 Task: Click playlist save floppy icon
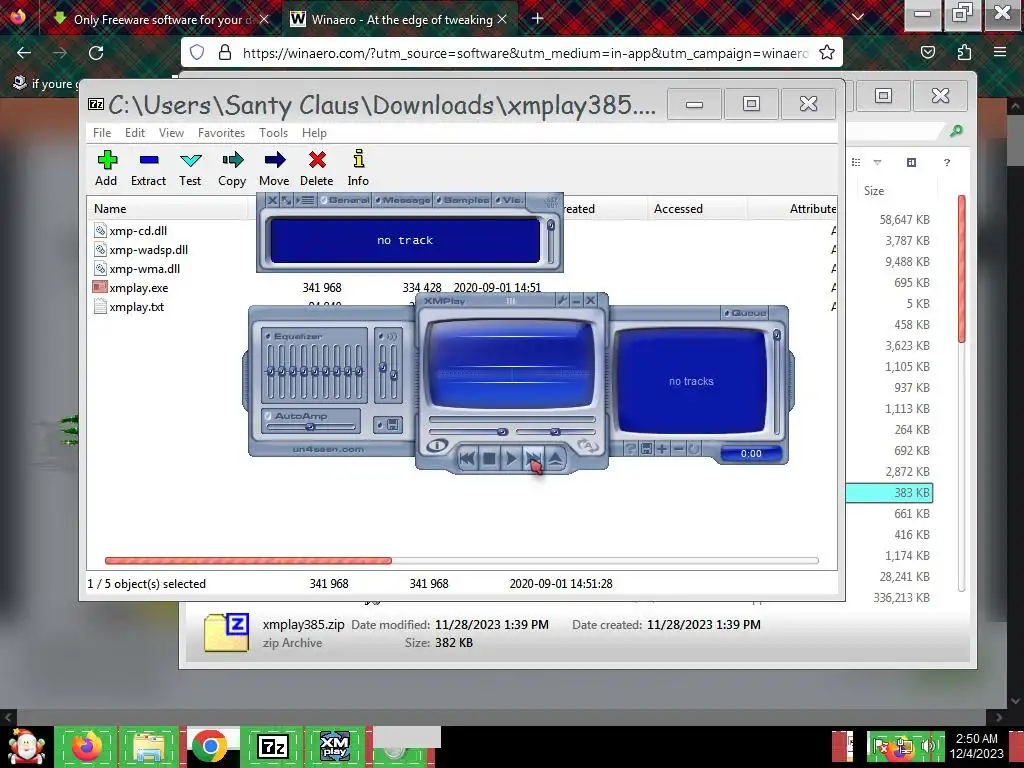tap(646, 449)
